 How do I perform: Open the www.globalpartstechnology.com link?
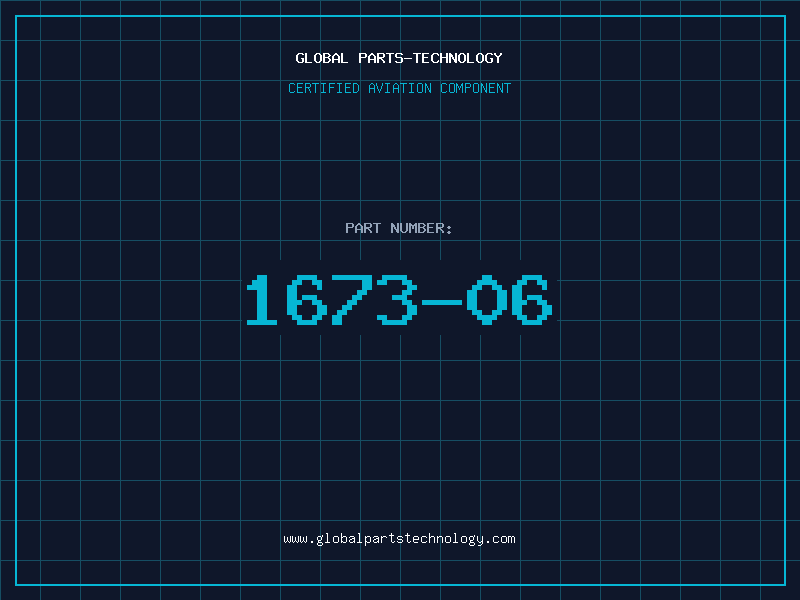(399, 539)
